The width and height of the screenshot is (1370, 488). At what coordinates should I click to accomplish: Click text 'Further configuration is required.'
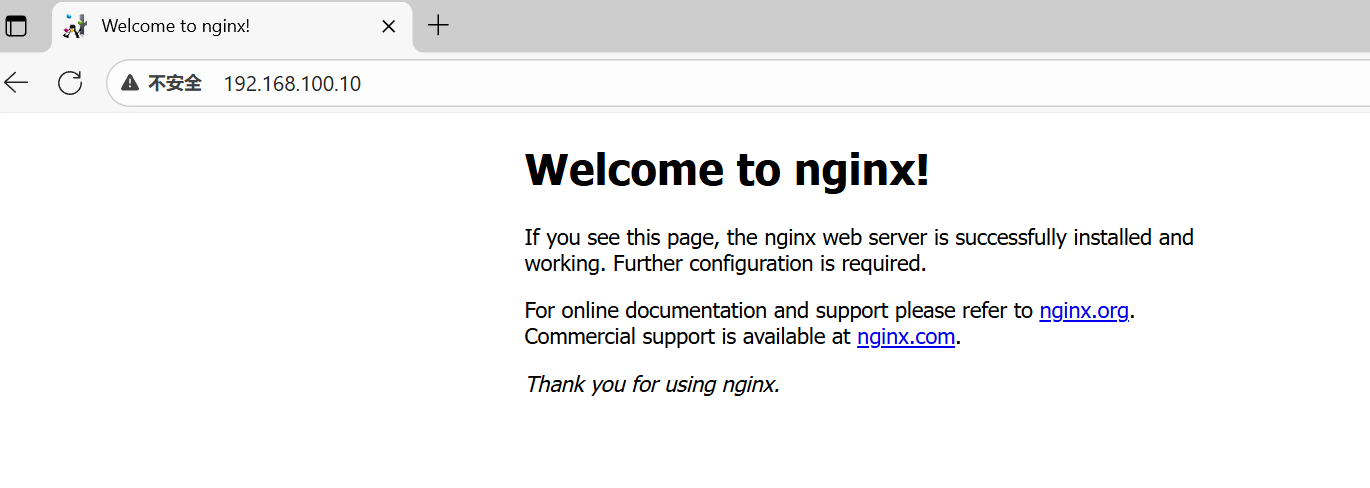pyautogui.click(x=770, y=264)
